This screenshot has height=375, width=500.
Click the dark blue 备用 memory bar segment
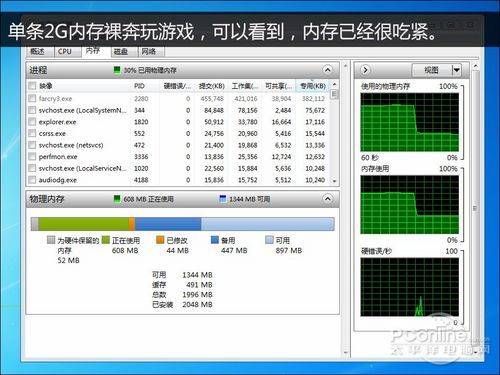[x=168, y=224]
